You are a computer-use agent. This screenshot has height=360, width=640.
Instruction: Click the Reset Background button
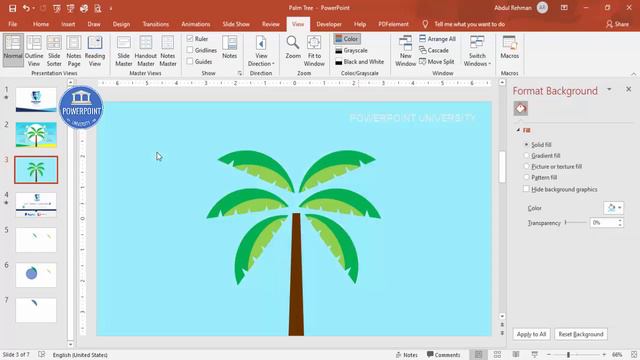coord(581,334)
